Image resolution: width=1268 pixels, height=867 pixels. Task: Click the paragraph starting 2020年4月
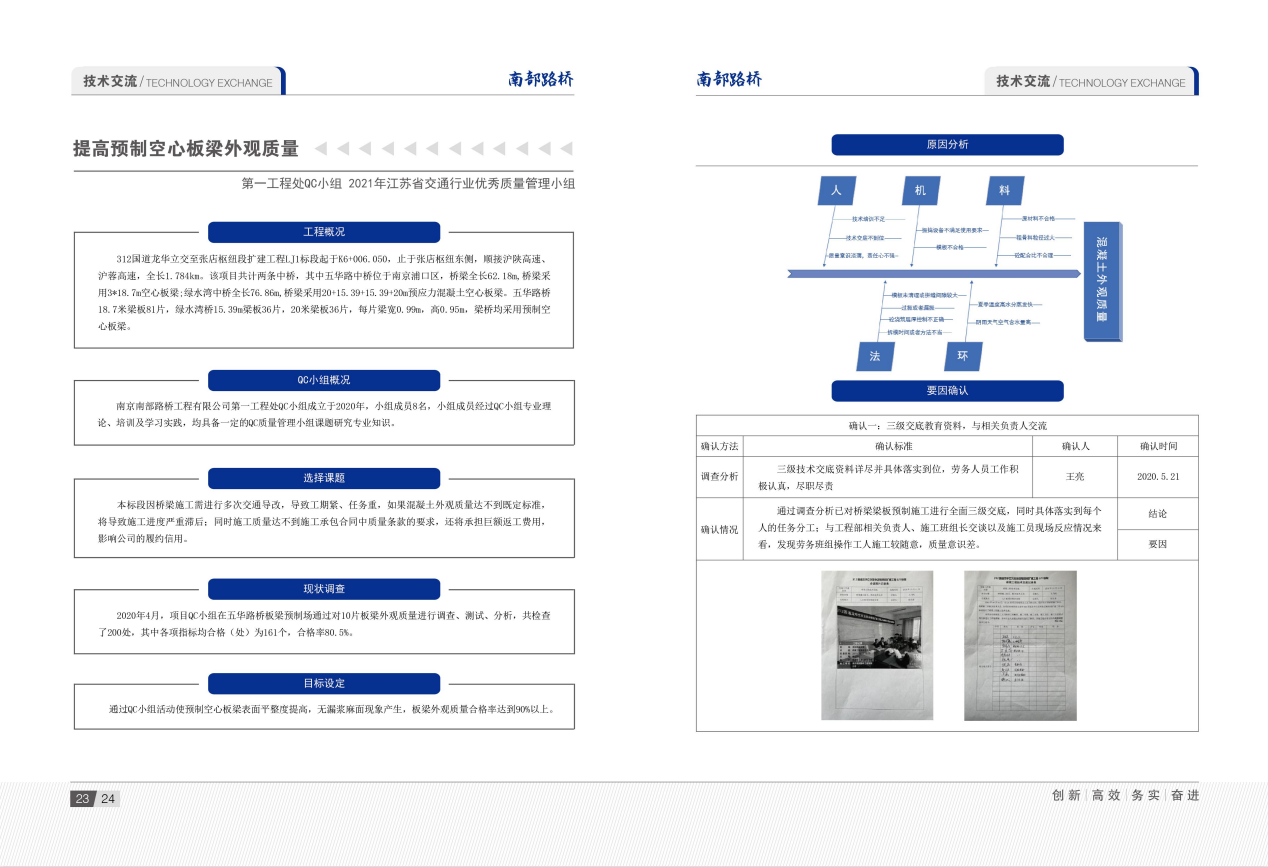[x=324, y=624]
